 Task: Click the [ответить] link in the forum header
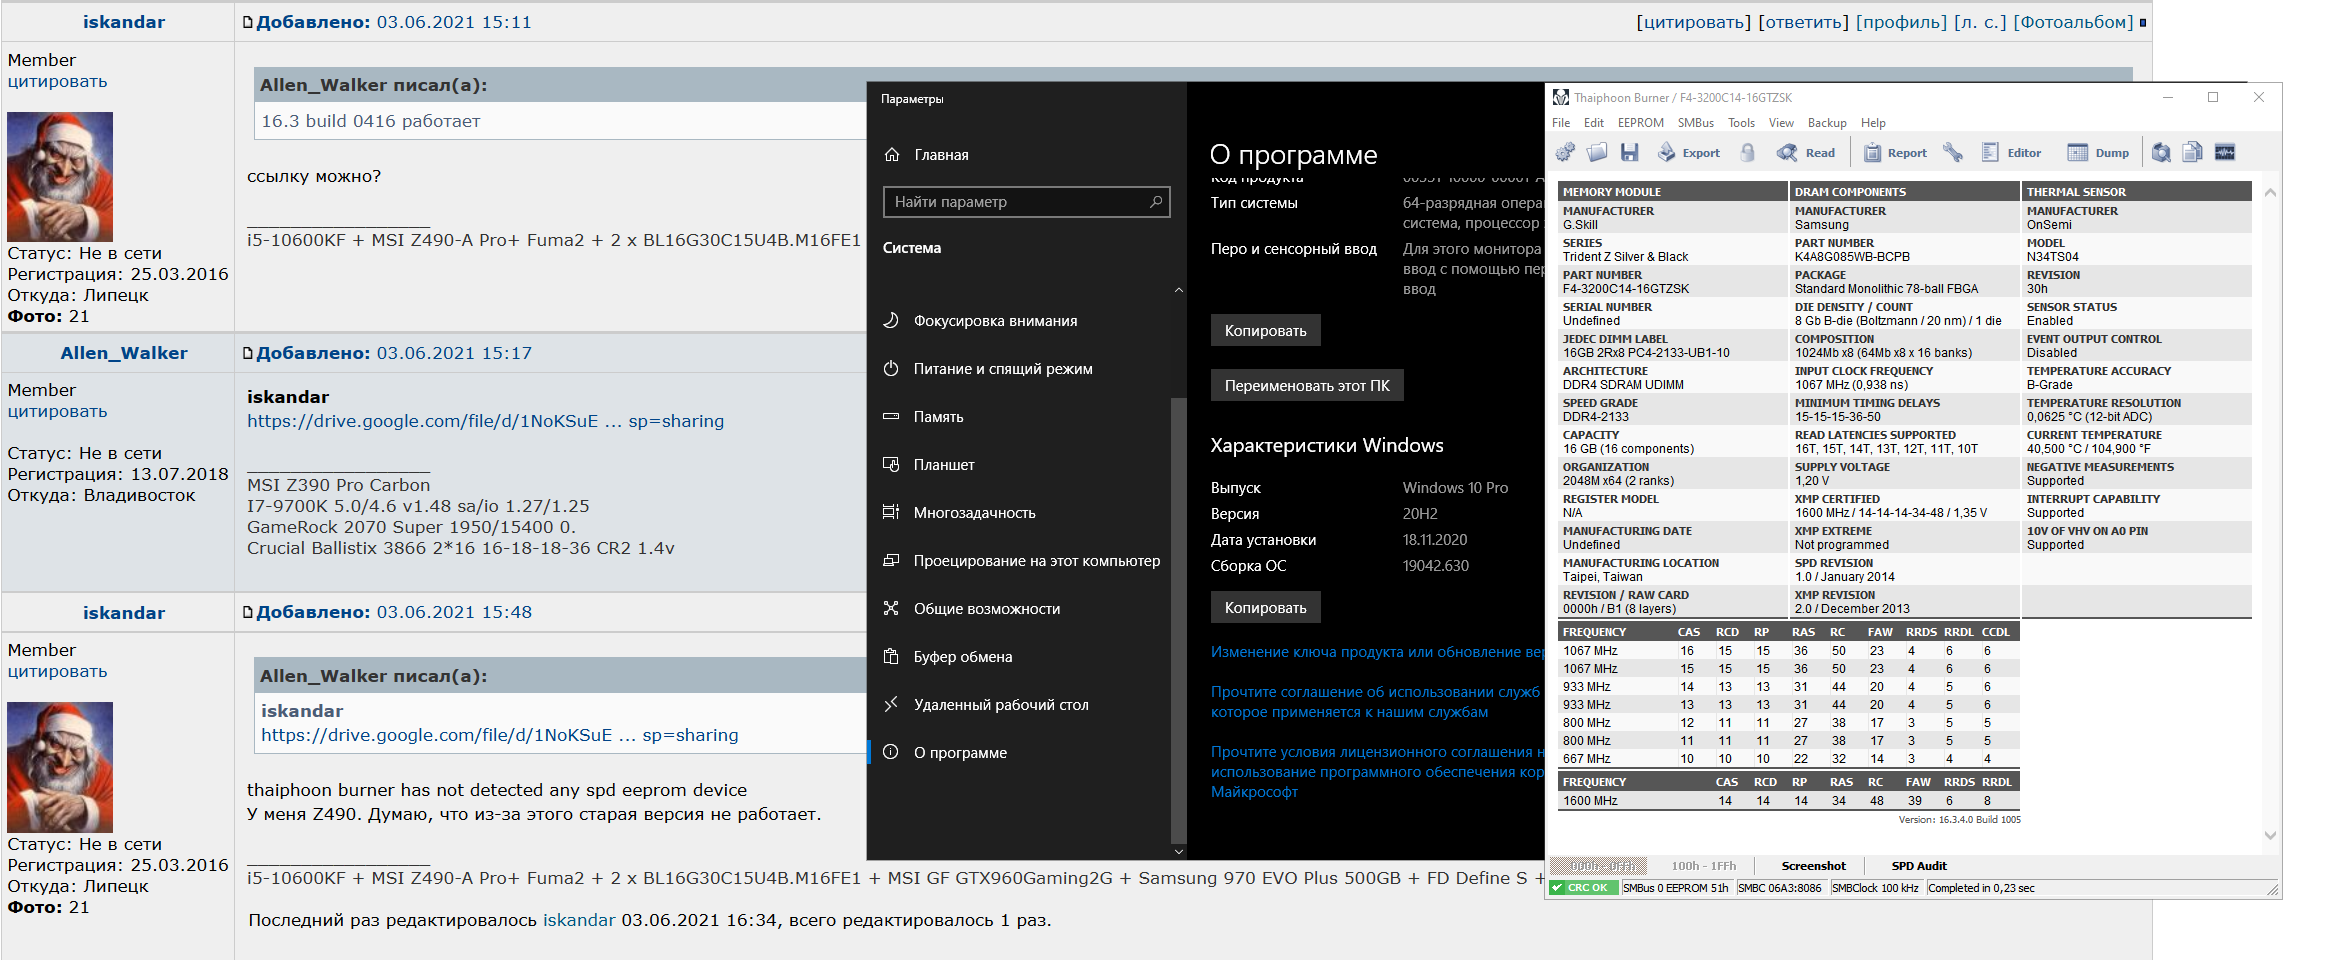coord(1803,22)
